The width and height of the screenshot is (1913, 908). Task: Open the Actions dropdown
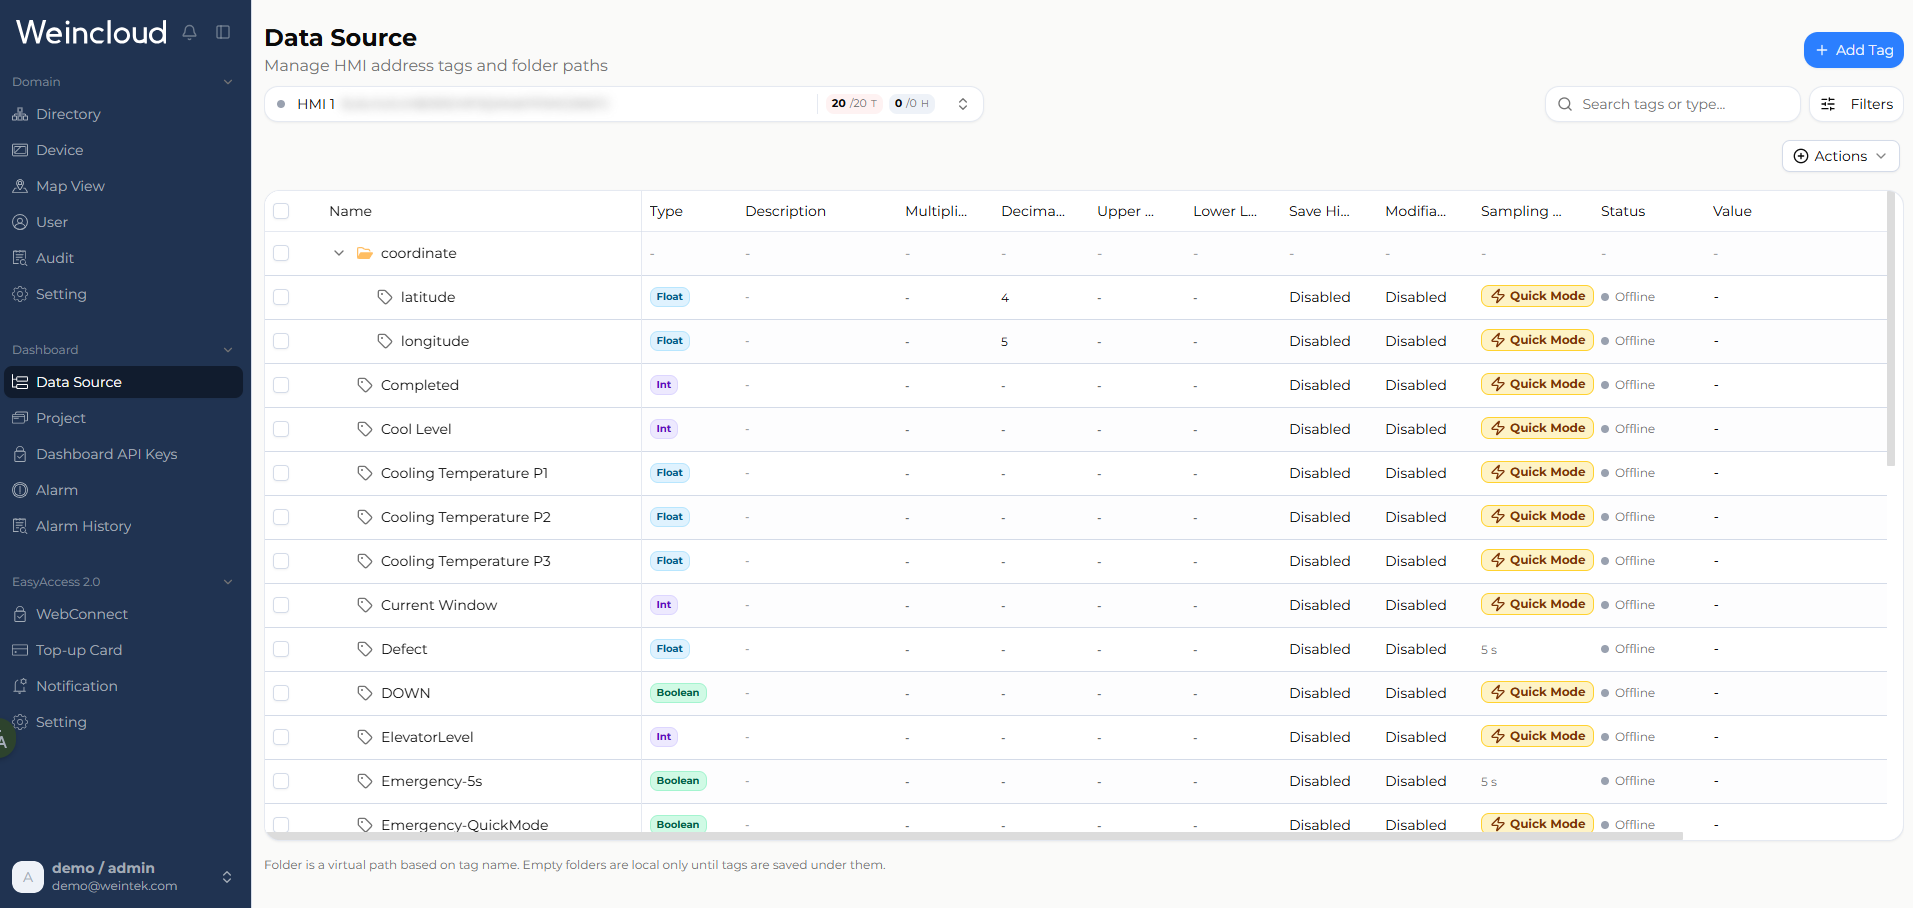coord(1840,156)
